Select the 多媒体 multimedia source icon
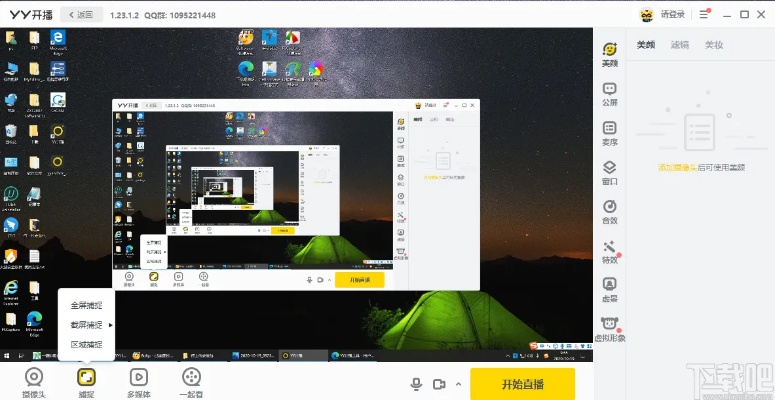Screen dimensions: 775x400 (x=138, y=383)
